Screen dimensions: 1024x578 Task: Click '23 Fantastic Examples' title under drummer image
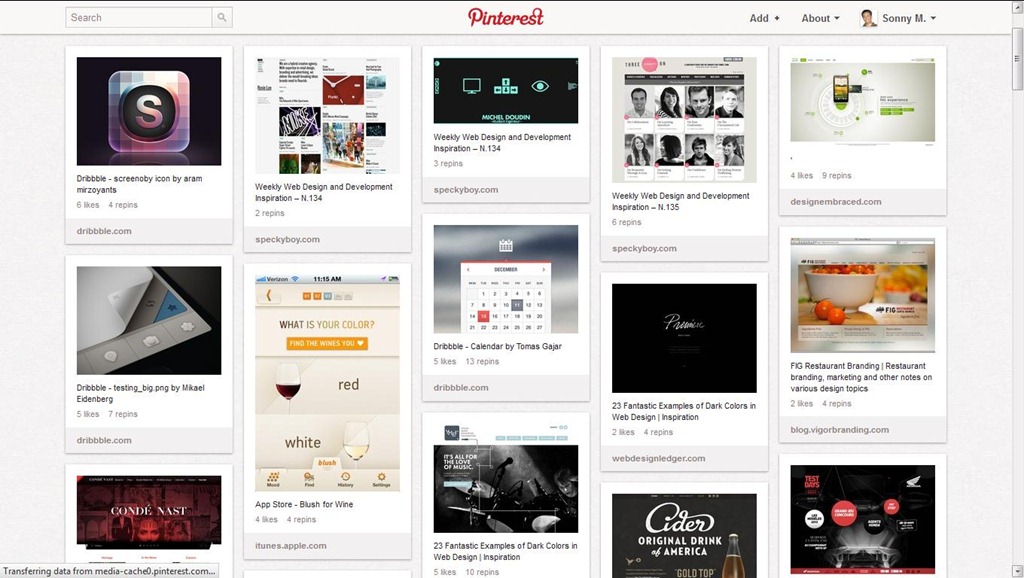click(x=505, y=551)
